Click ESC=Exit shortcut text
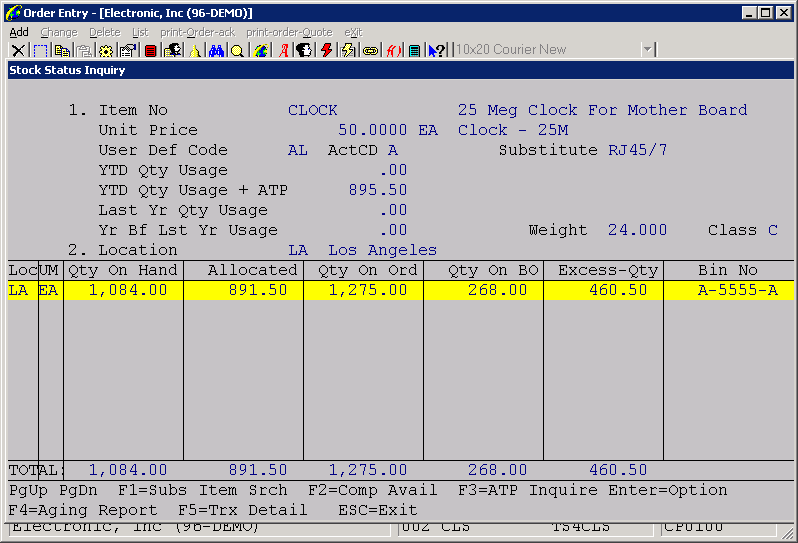 378,510
